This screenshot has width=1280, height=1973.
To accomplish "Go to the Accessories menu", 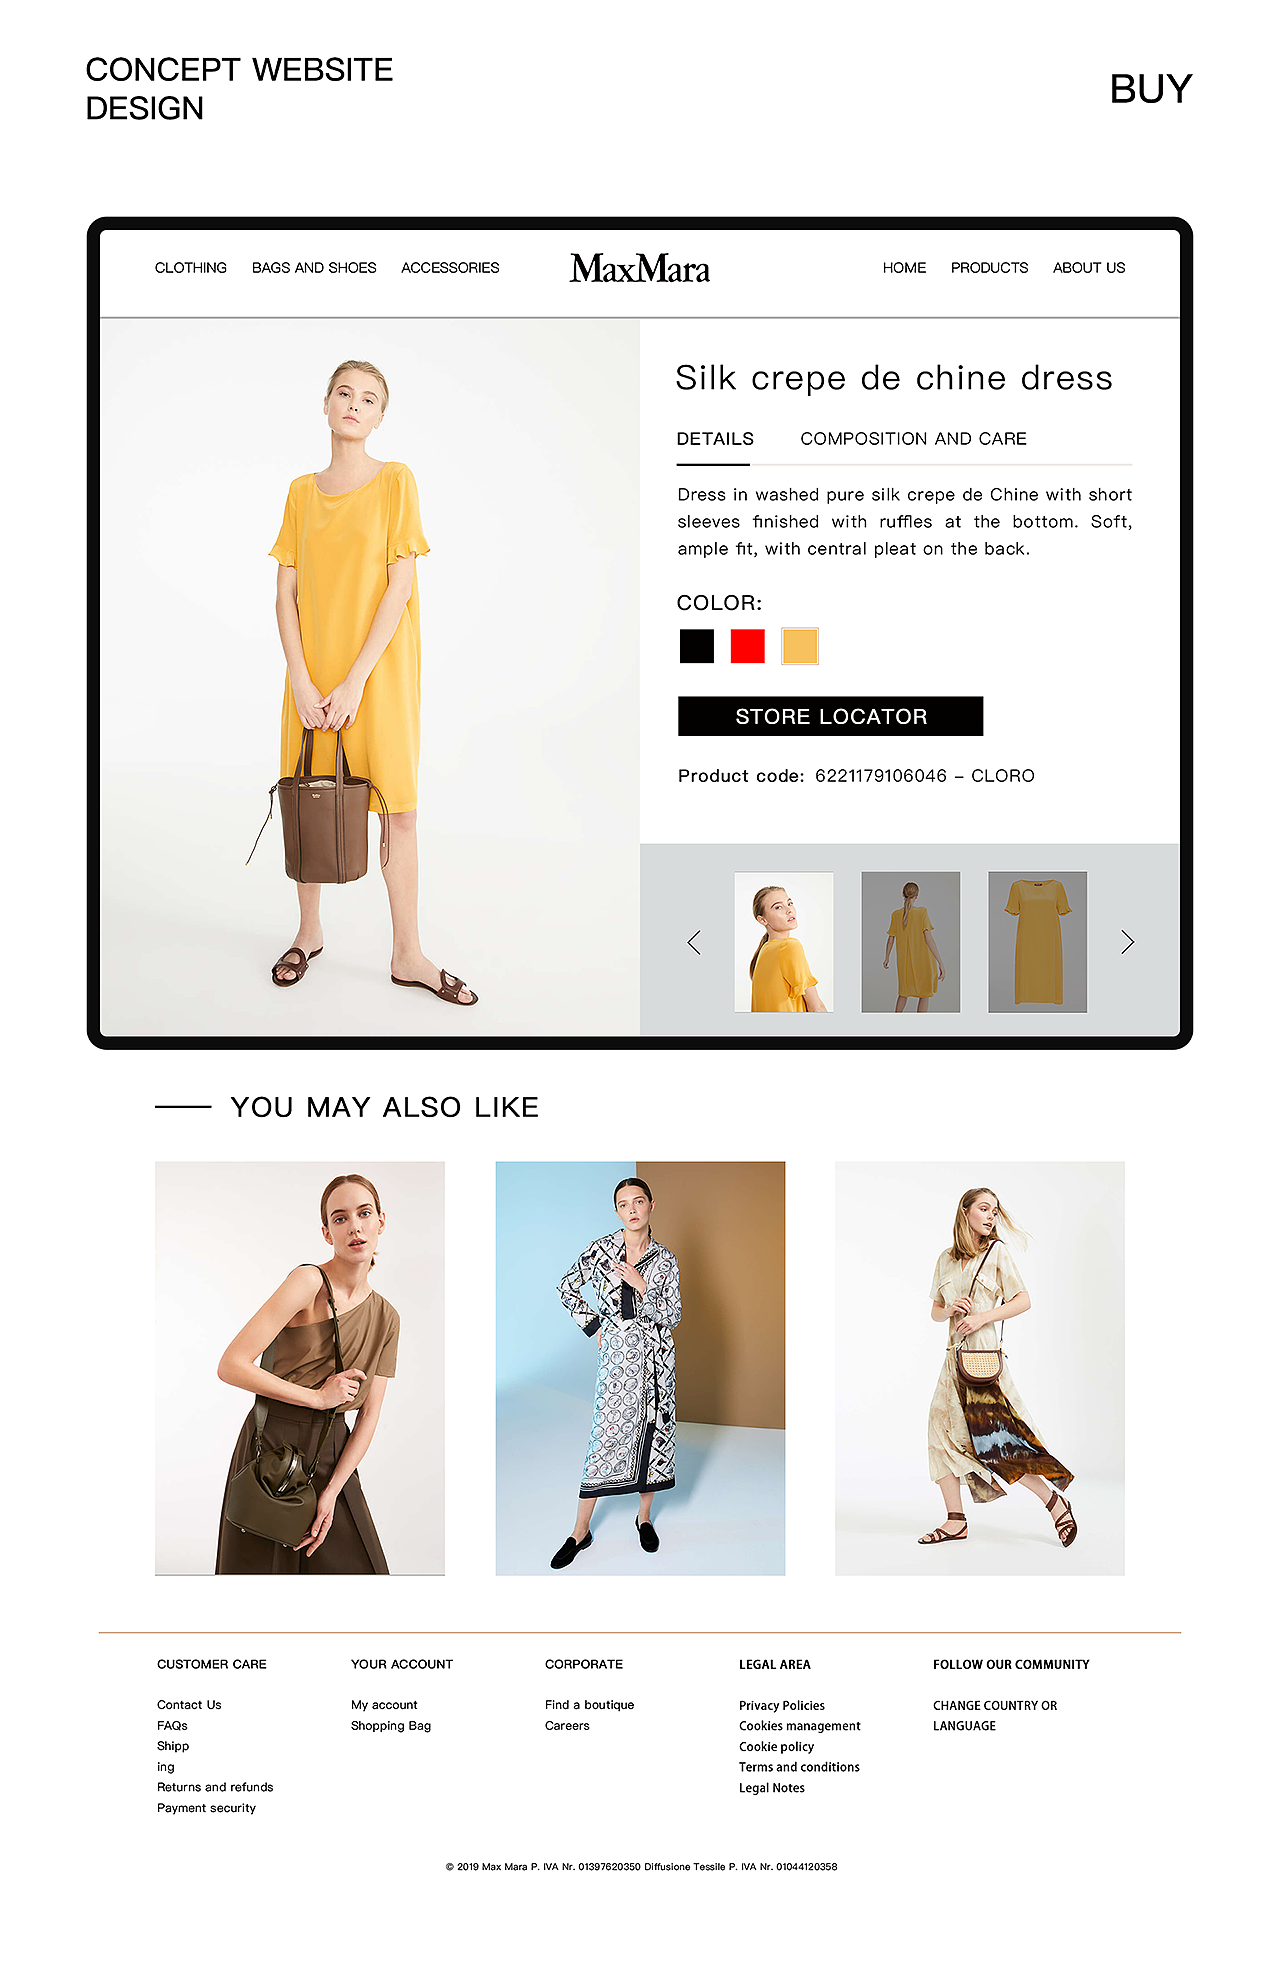I will click(450, 268).
